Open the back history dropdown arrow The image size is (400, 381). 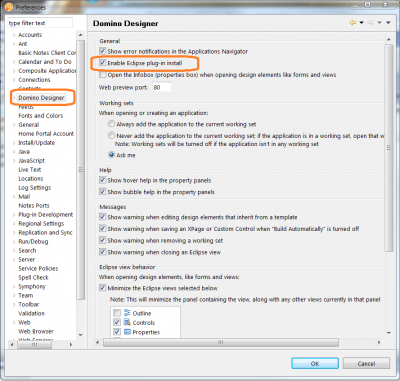(361, 23)
